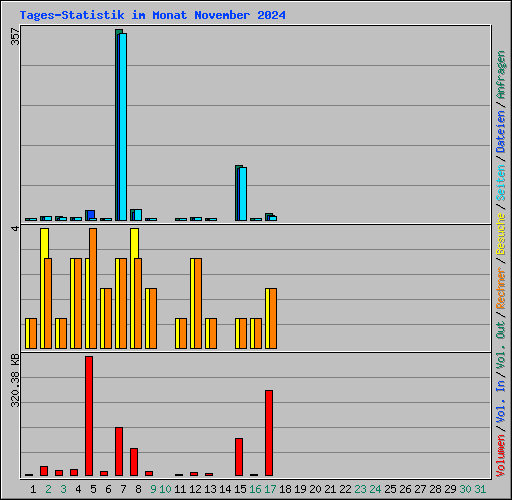This screenshot has width=512, height=500.
Task: Click the tall orange hosts bar for day 5
Action: 93,288
